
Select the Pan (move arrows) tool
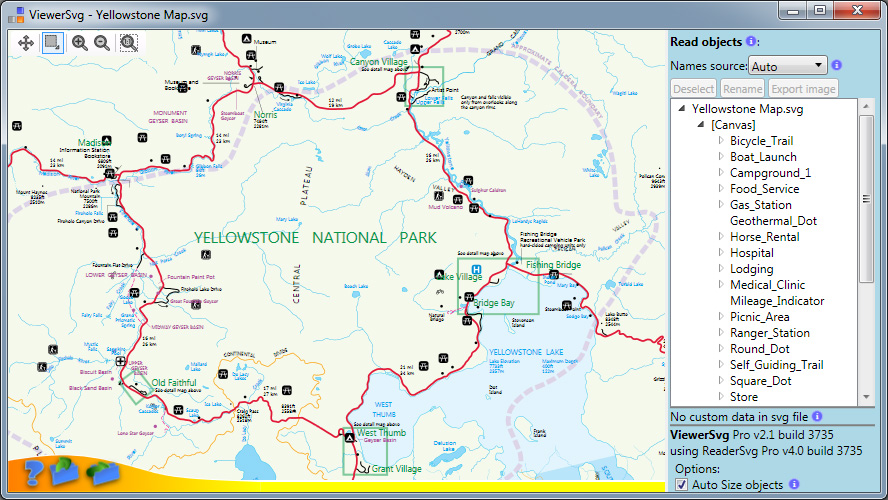tap(26, 43)
